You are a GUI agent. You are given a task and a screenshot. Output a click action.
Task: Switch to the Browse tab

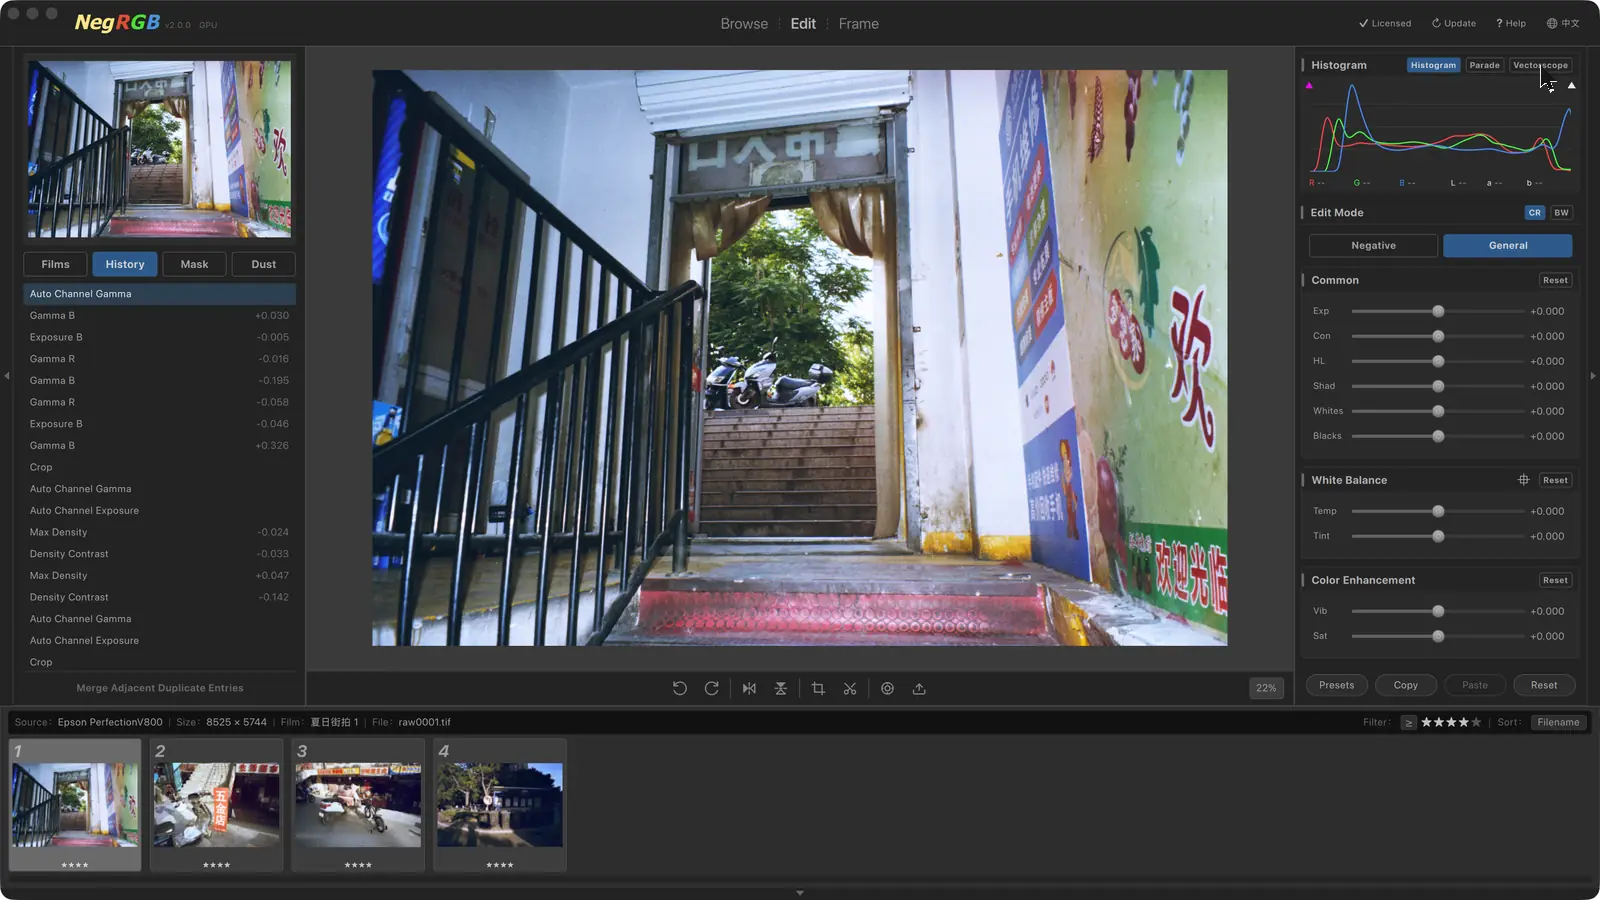[744, 24]
